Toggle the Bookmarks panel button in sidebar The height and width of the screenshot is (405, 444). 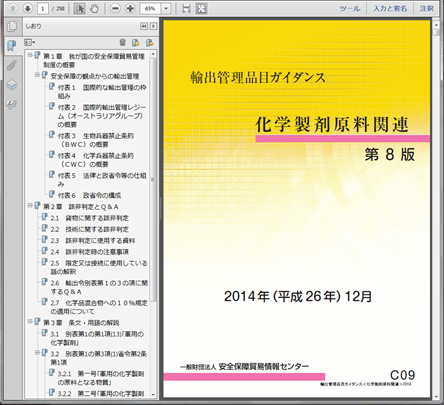pos(12,45)
